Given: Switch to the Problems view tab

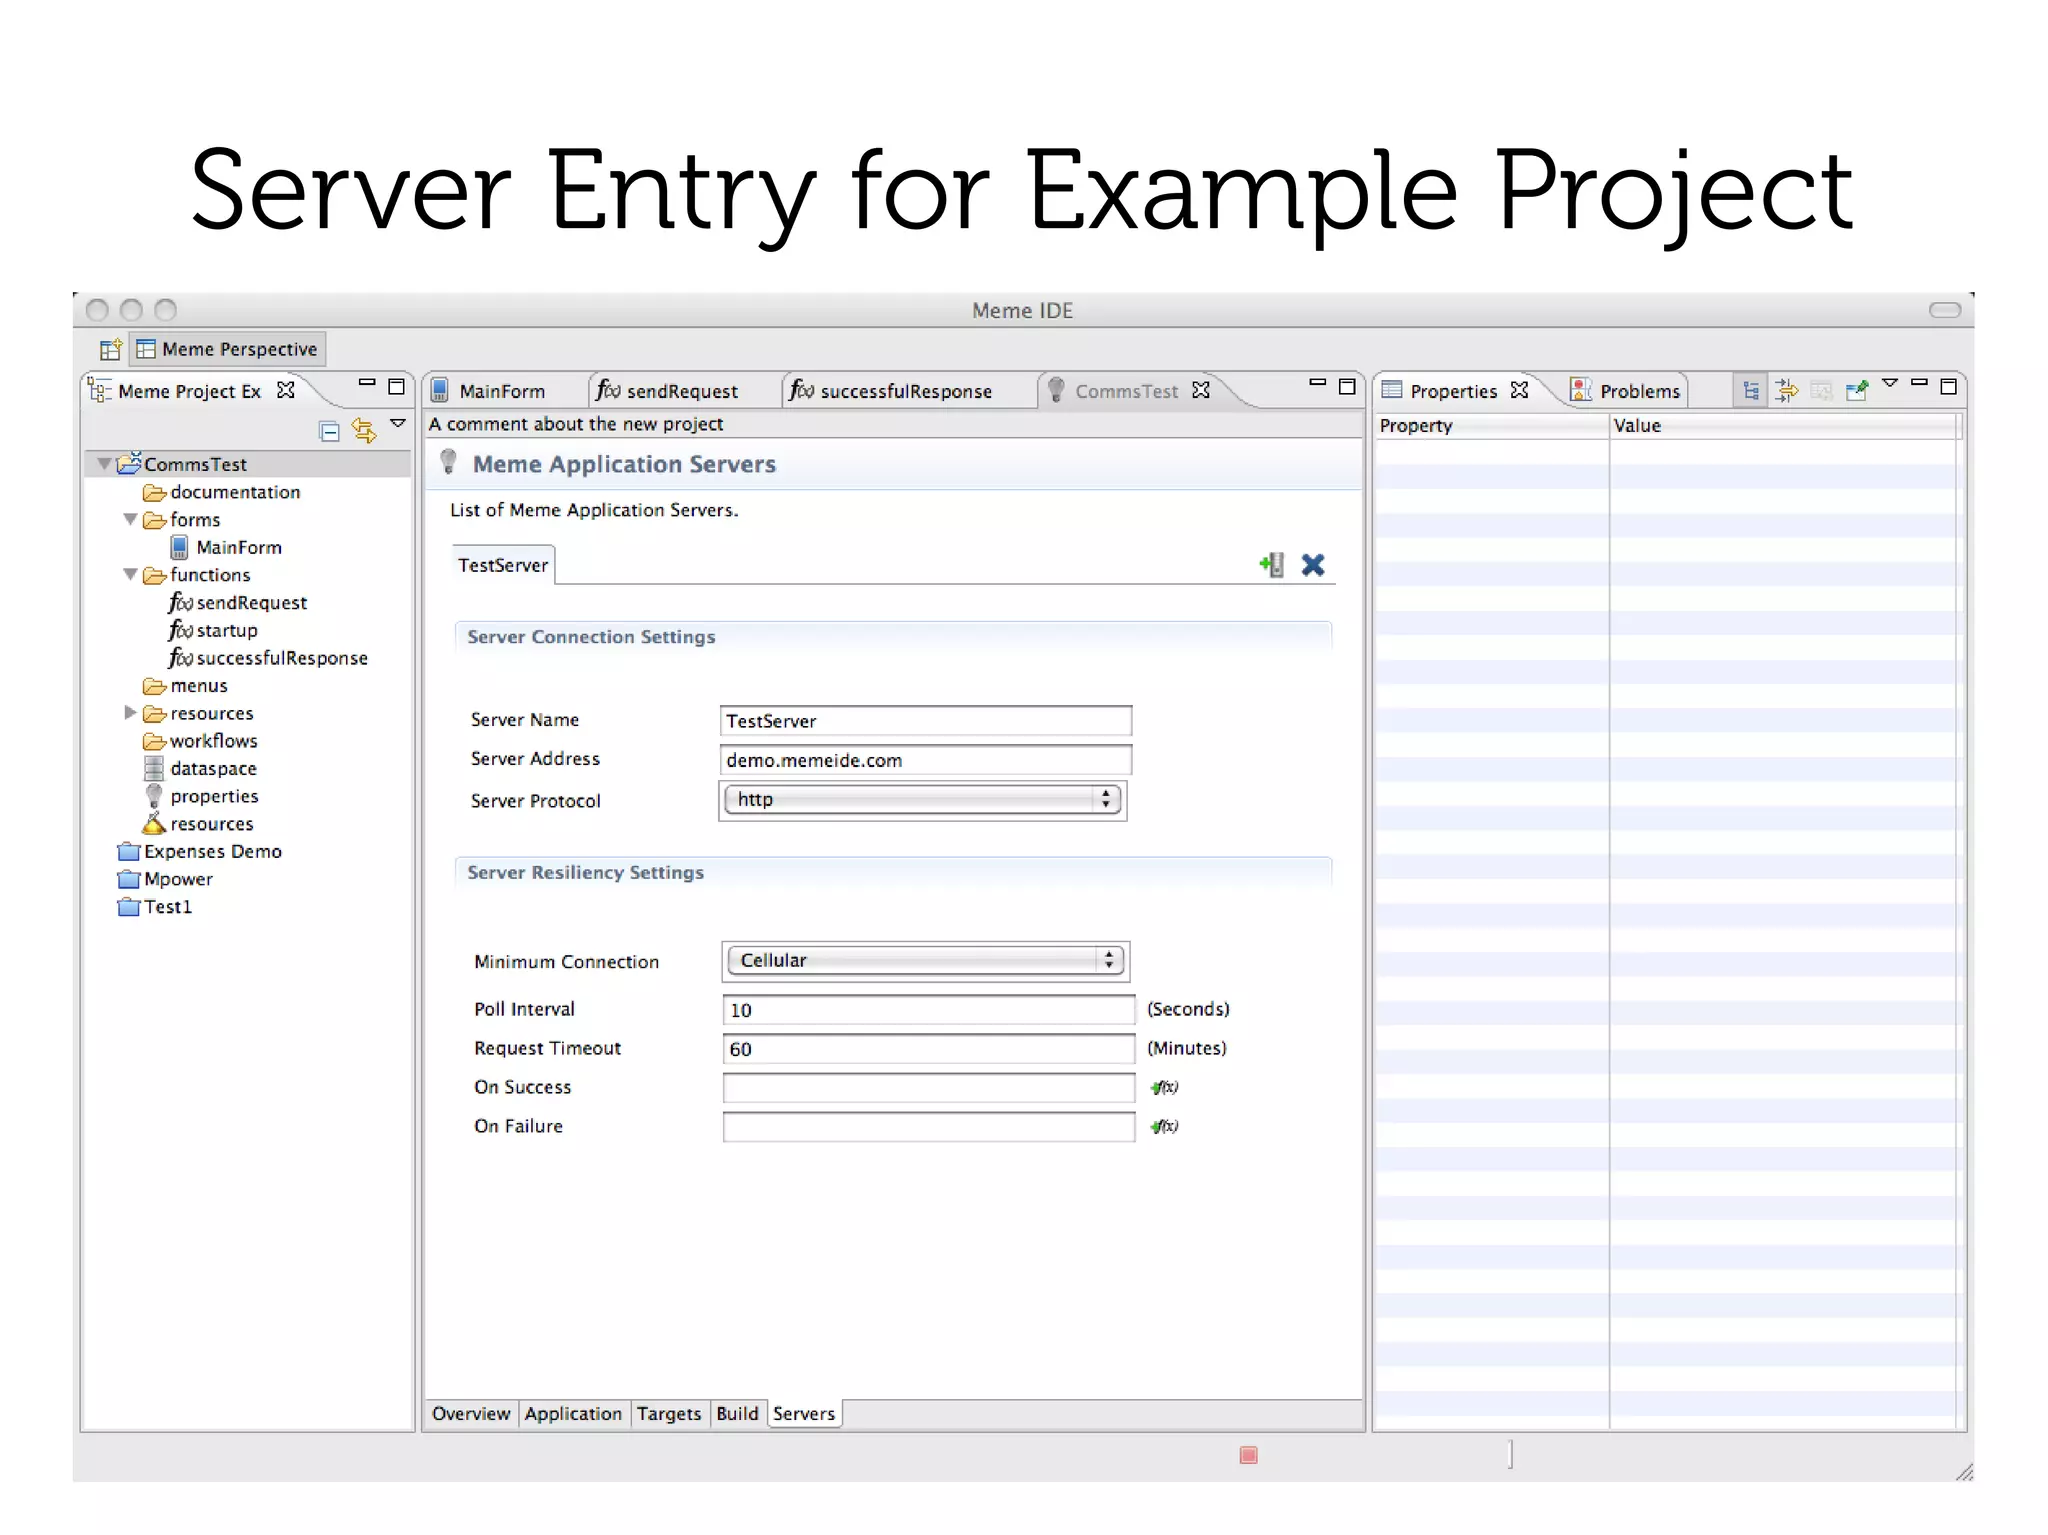Looking at the screenshot, I should (1626, 391).
